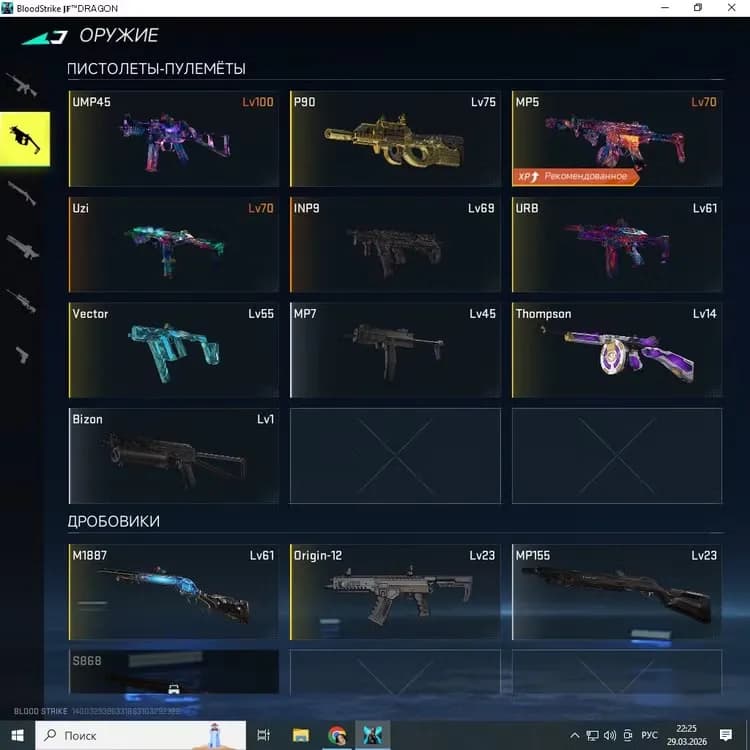The height and width of the screenshot is (750, 750).
Task: Open File Explorer from the taskbar
Action: tap(301, 735)
